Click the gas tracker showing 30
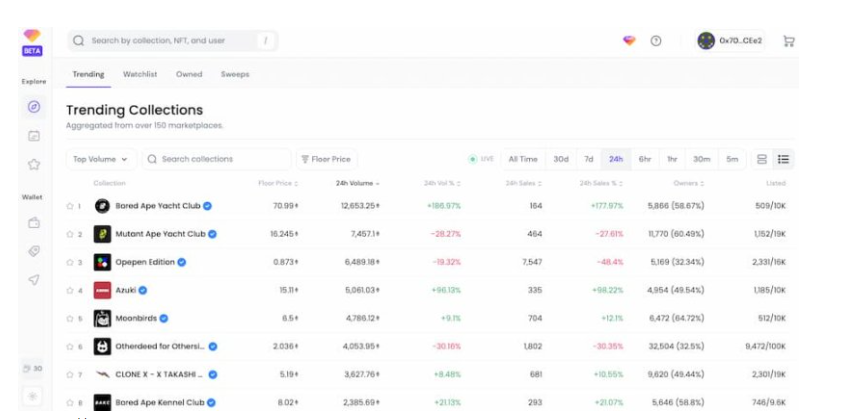 33,369
